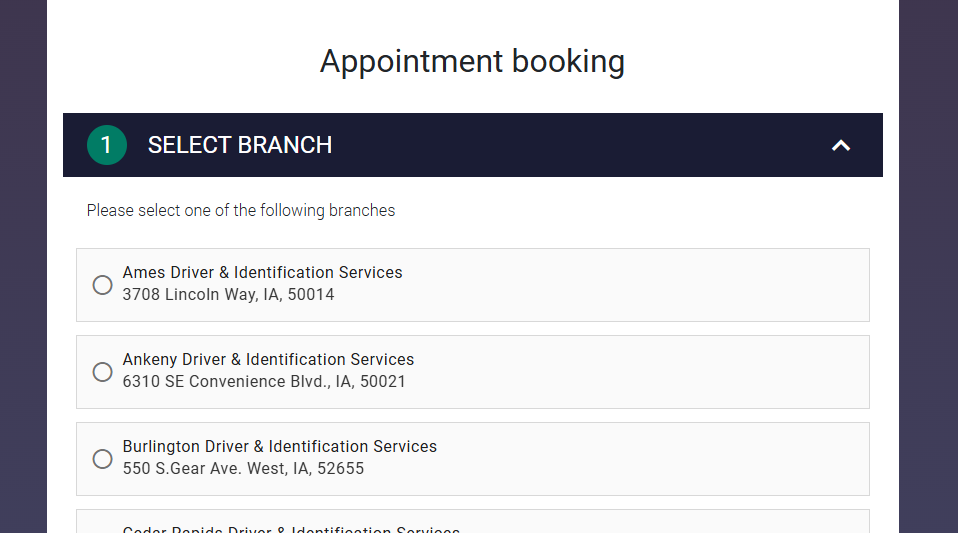Click the Ankeny Driver & Identification Services label
The width and height of the screenshot is (958, 533).
pos(268,359)
